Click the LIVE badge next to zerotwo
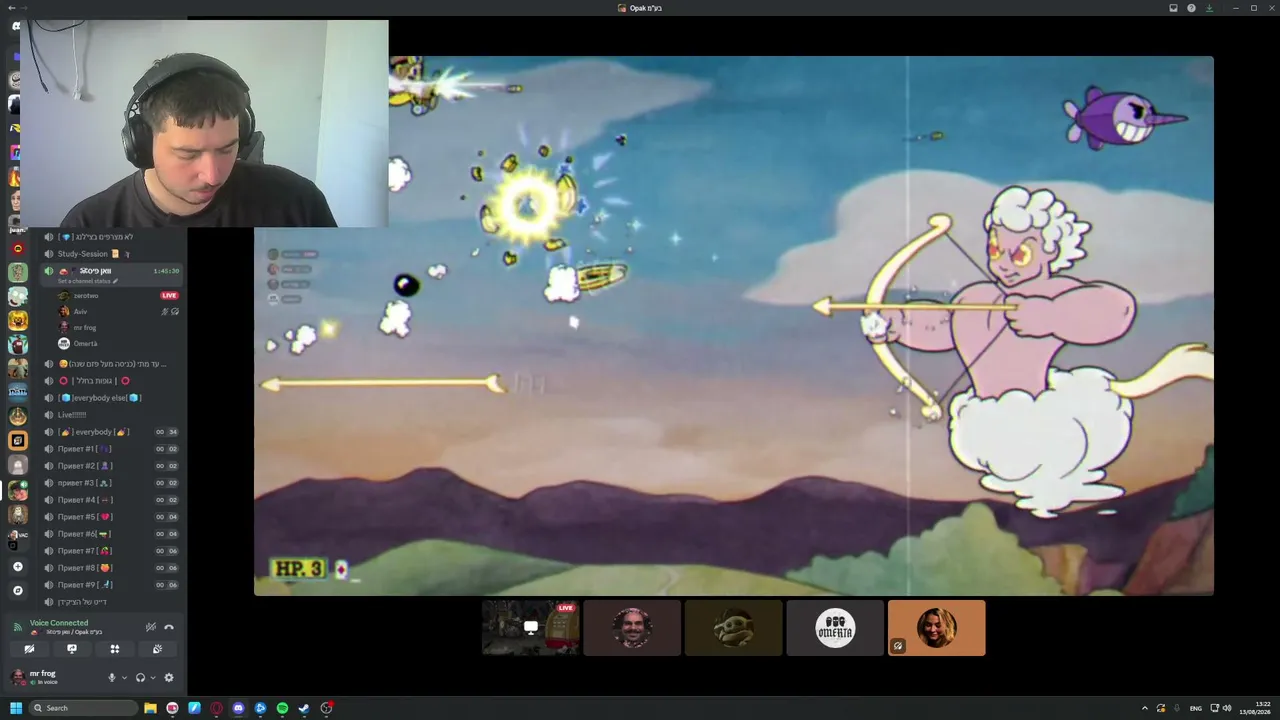 [169, 296]
